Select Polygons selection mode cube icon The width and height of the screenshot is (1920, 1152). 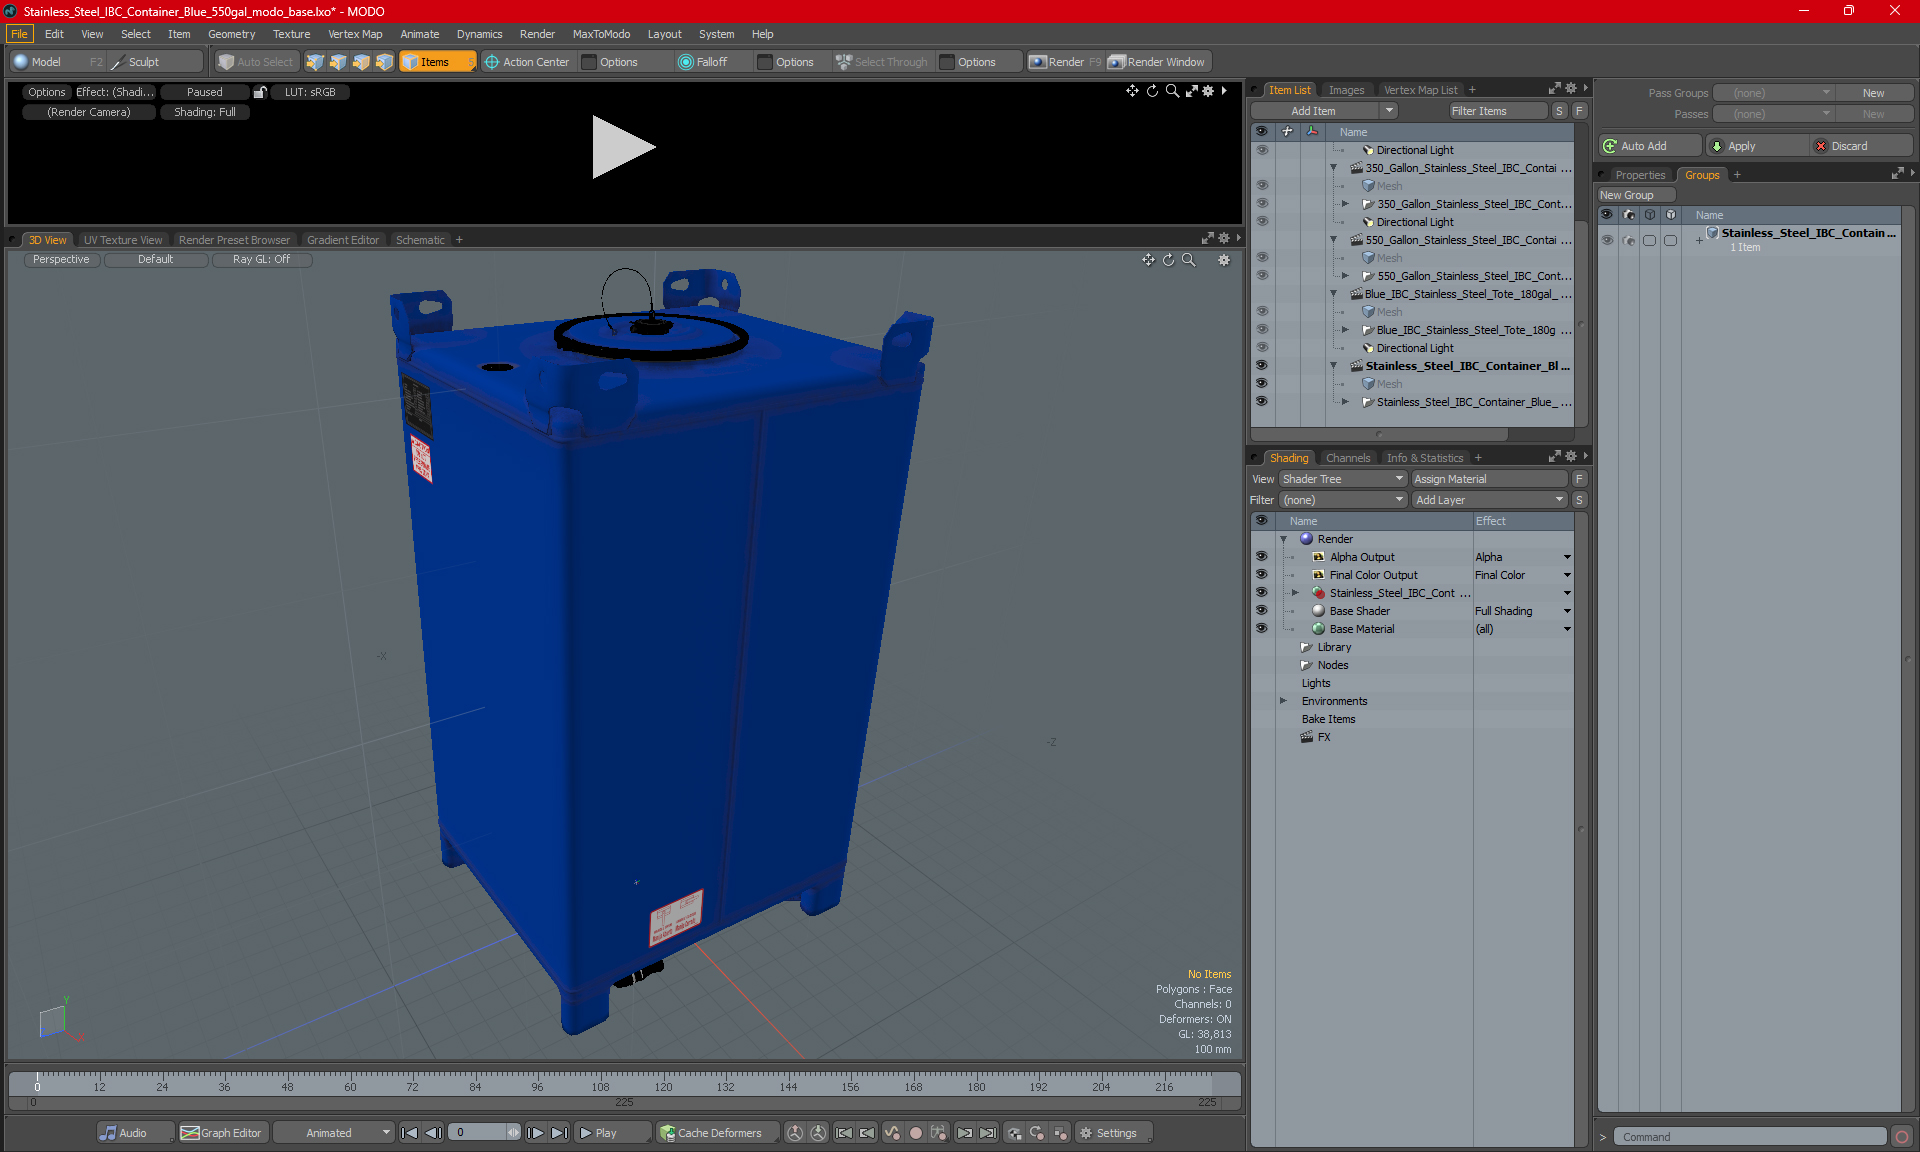[x=361, y=62]
